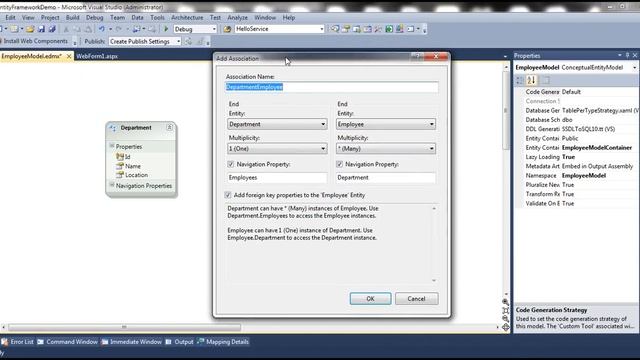
Task: Open the Error List panel
Action: [18, 342]
